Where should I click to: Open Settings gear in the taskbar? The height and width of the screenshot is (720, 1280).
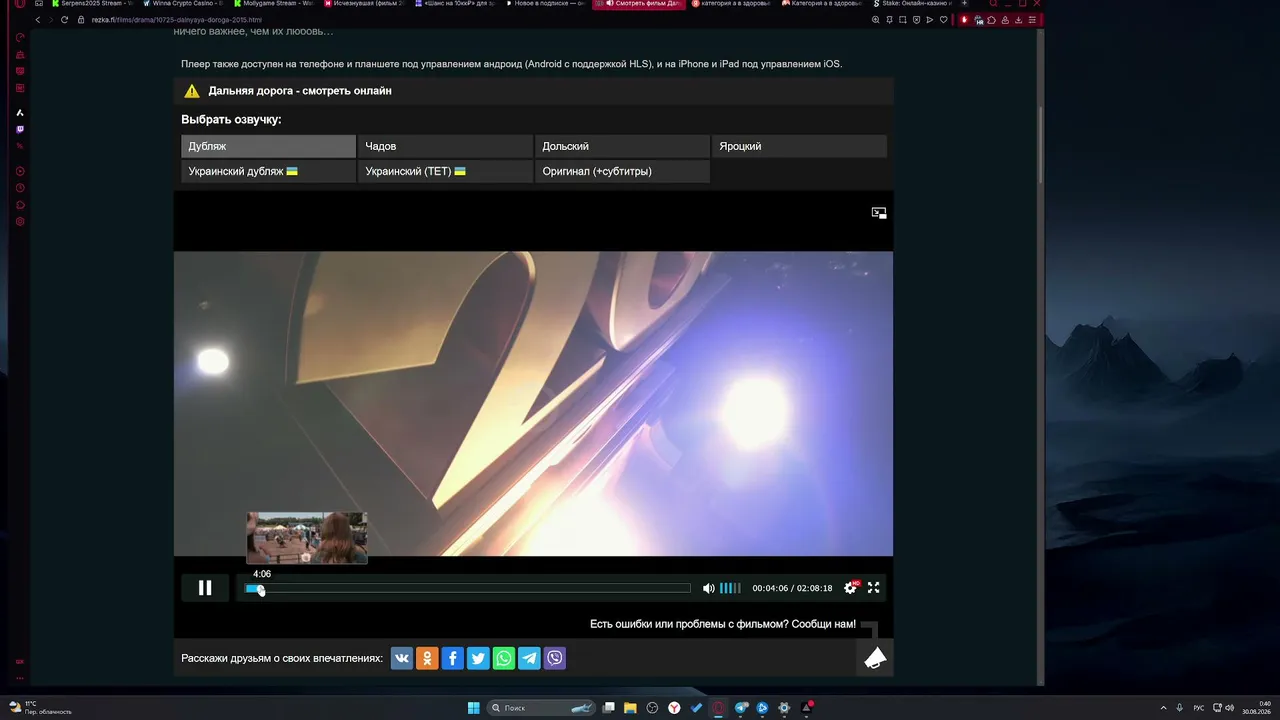pos(784,708)
